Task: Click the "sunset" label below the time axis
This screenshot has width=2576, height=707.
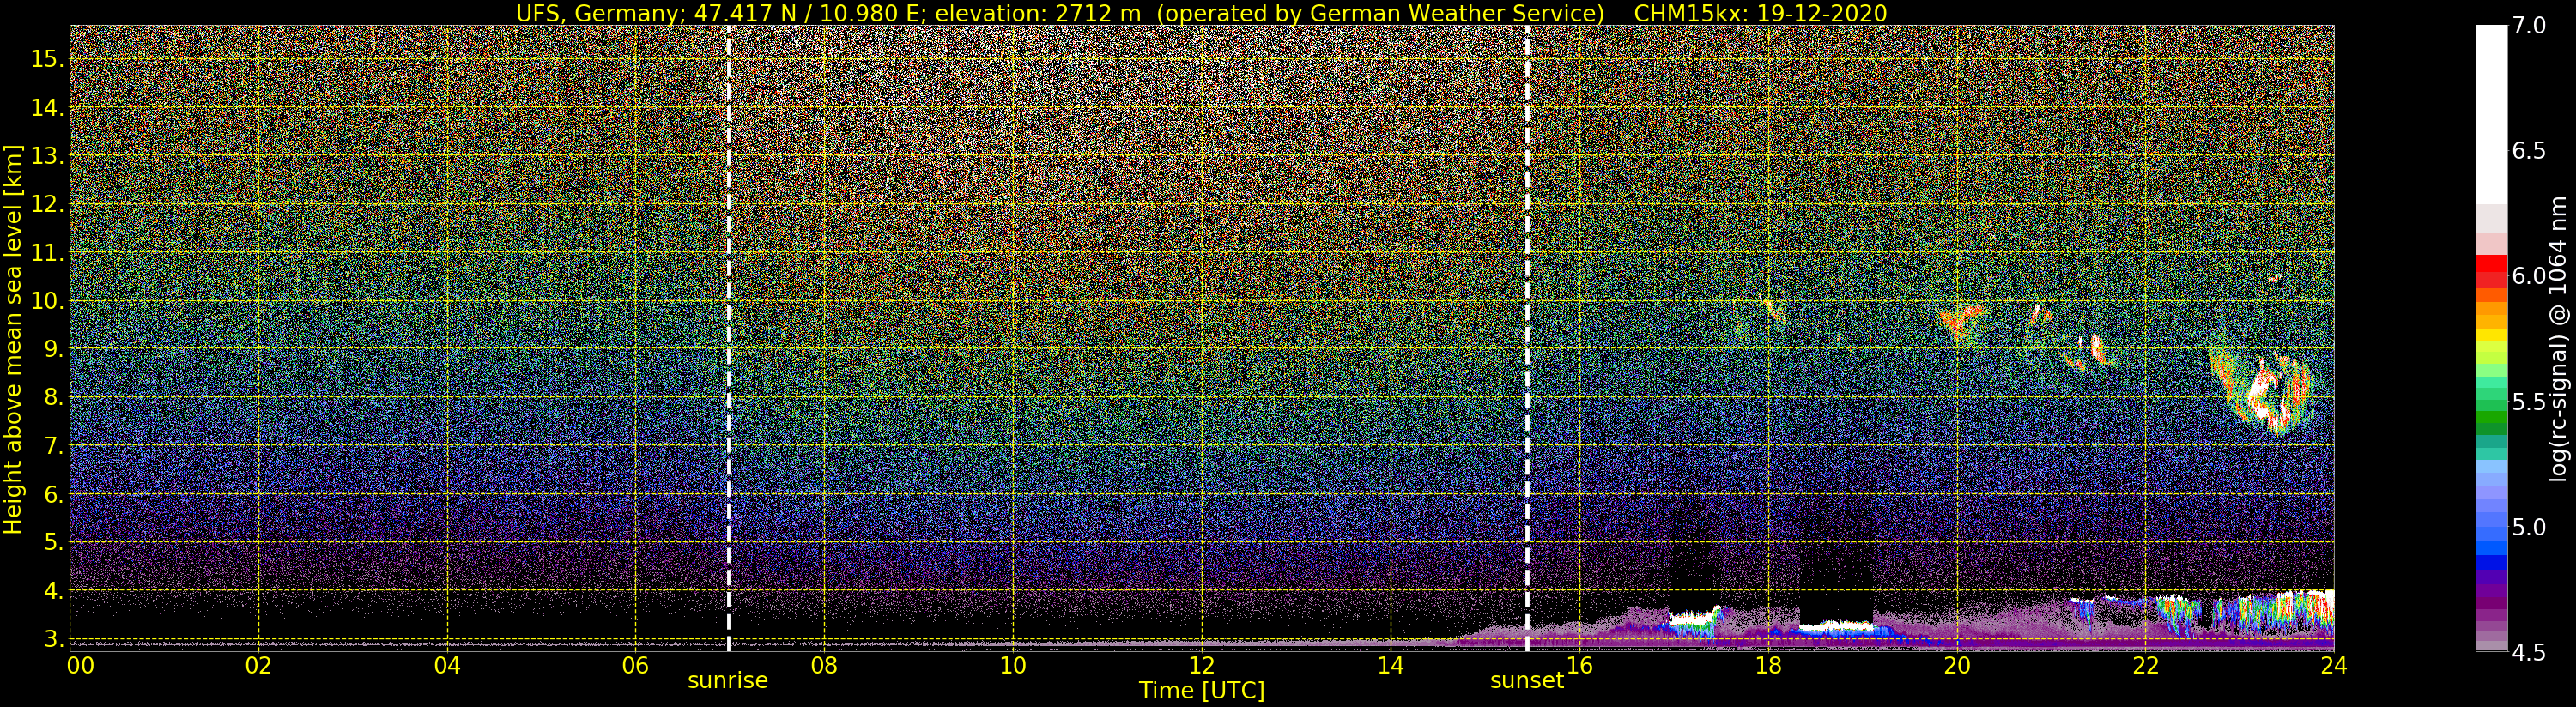Action: 1526,681
